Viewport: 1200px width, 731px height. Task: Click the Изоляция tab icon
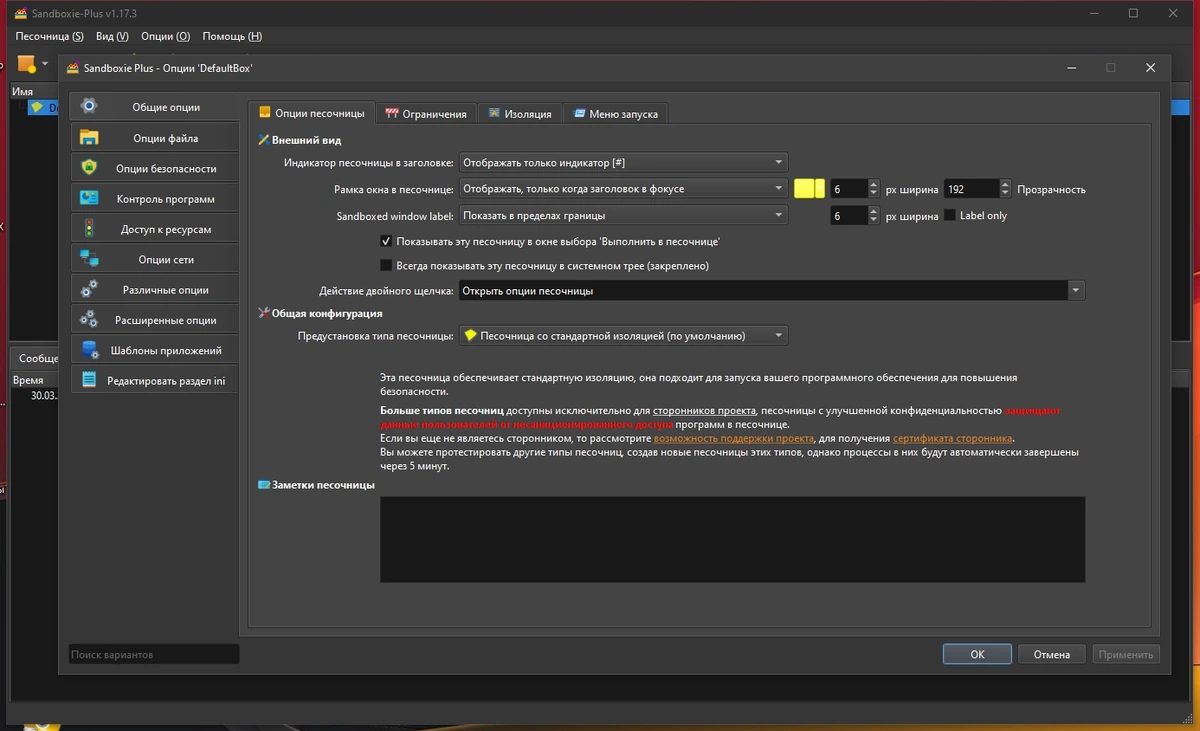pyautogui.click(x=494, y=113)
